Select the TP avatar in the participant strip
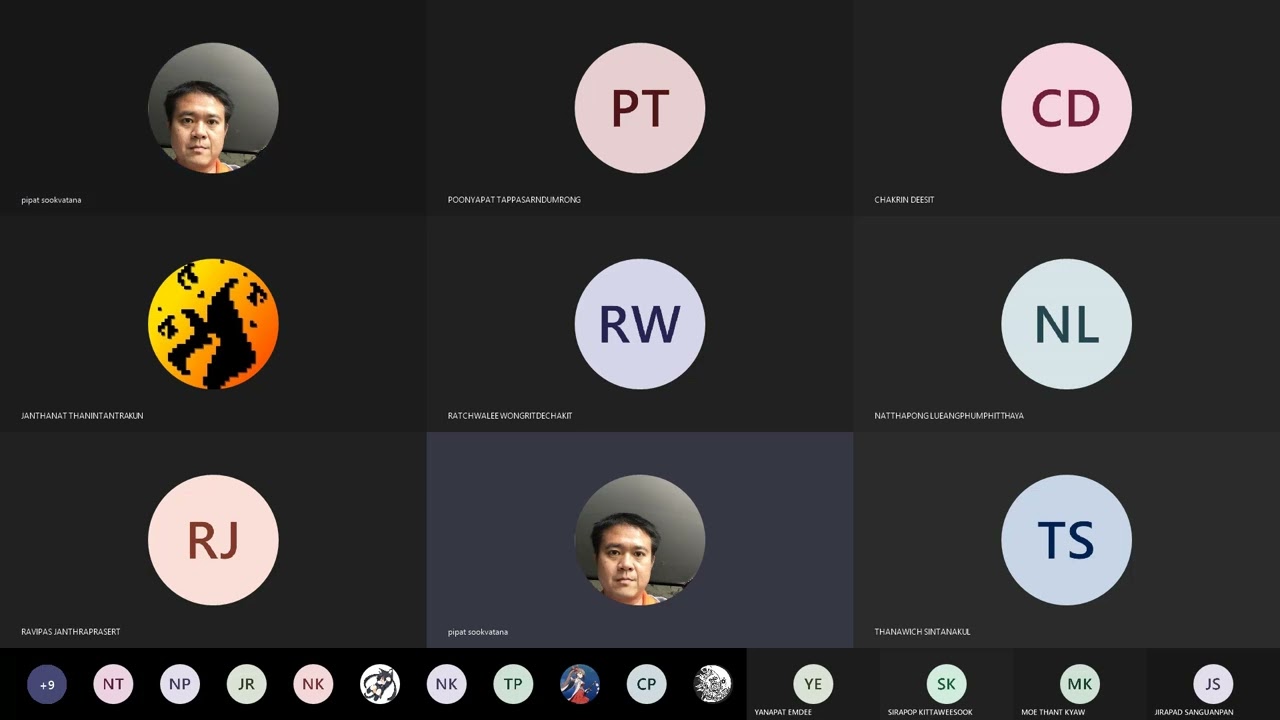The height and width of the screenshot is (720, 1280). tap(513, 685)
